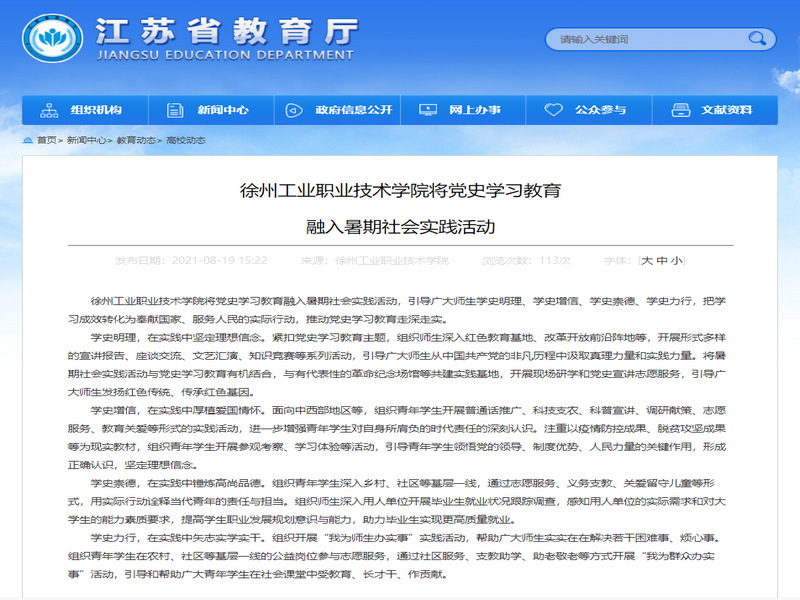Screen dimensions: 800x600
Task: Open 公众参与 via its heart icon
Action: point(553,110)
